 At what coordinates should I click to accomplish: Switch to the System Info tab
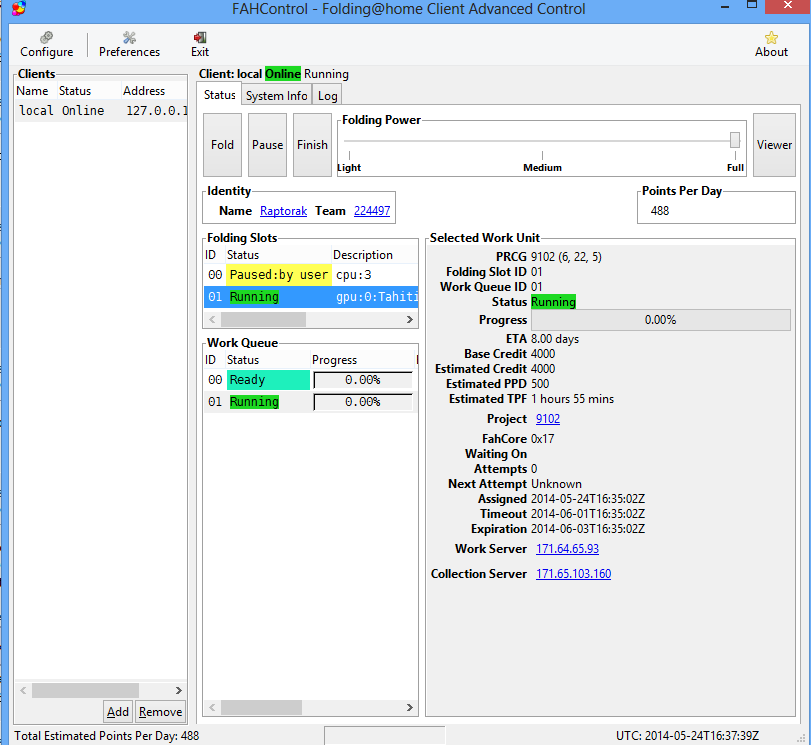click(276, 96)
